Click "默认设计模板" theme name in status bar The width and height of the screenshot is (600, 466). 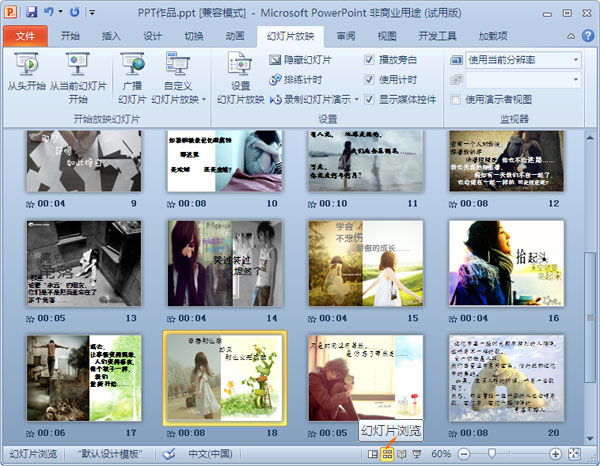pyautogui.click(x=110, y=454)
